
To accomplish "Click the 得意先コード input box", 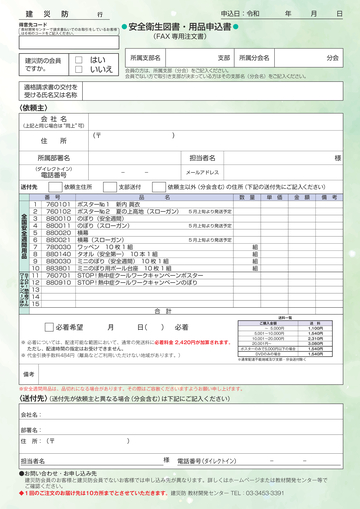I will pyautogui.click(x=69, y=43).
